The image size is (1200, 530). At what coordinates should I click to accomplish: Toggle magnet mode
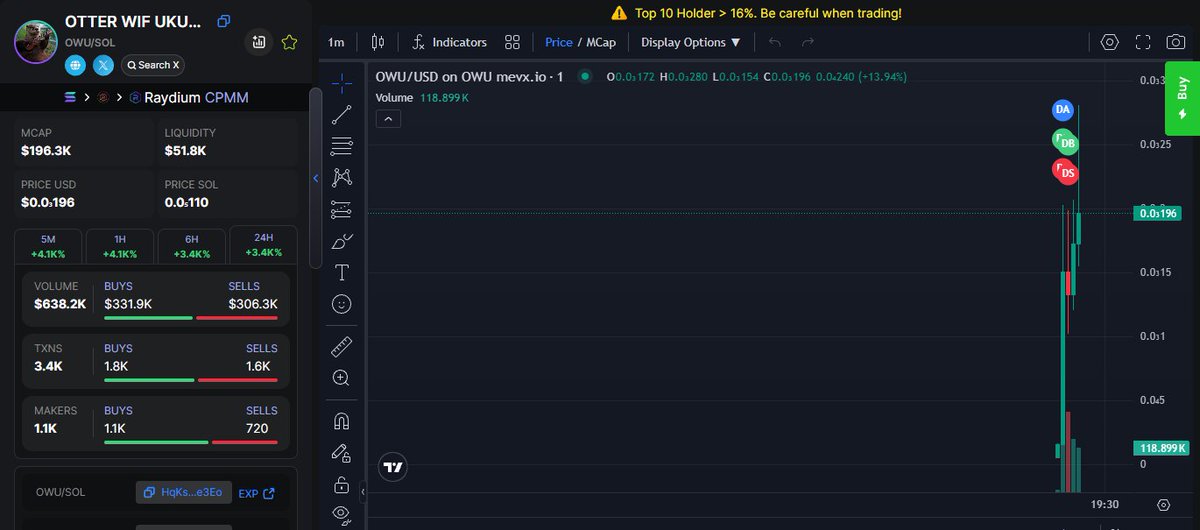pyautogui.click(x=341, y=422)
